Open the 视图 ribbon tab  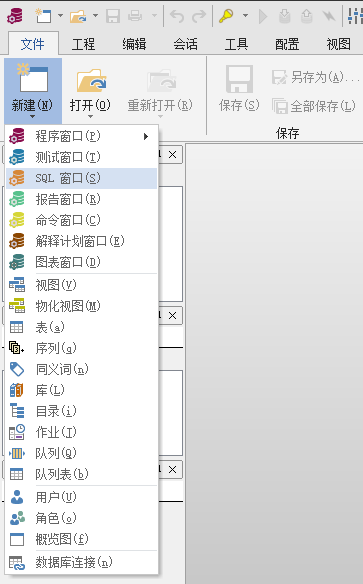[x=338, y=44]
